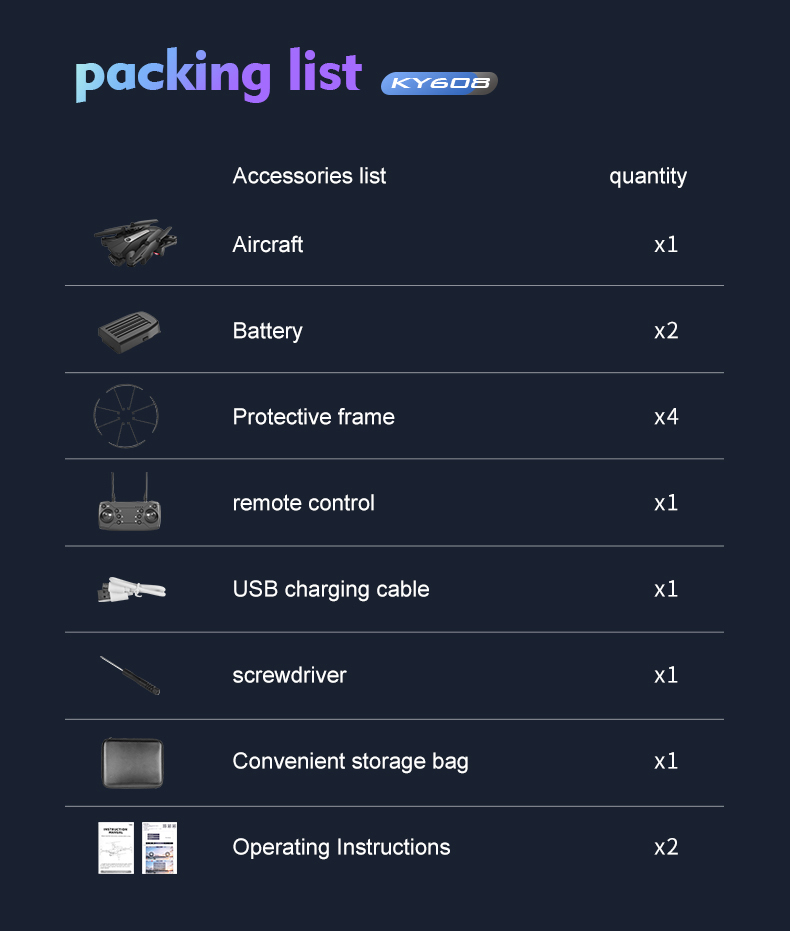Select the Accessories list column header
790x931 pixels.
[309, 176]
